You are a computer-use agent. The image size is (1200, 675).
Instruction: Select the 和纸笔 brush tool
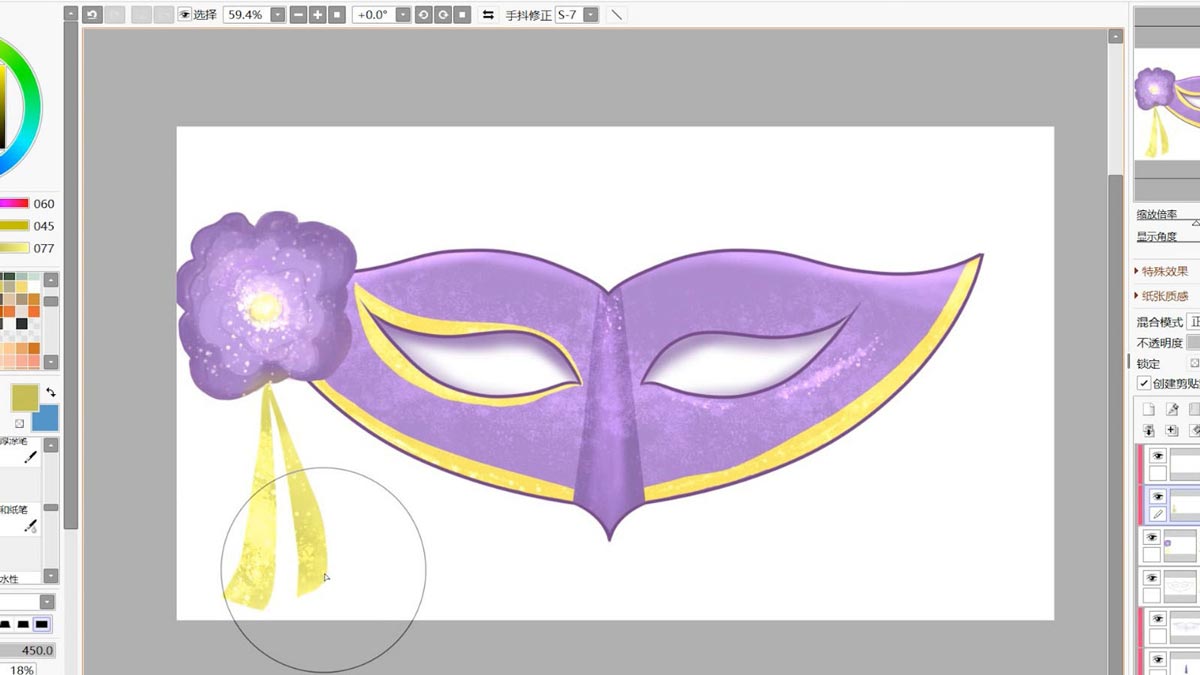coord(21,518)
